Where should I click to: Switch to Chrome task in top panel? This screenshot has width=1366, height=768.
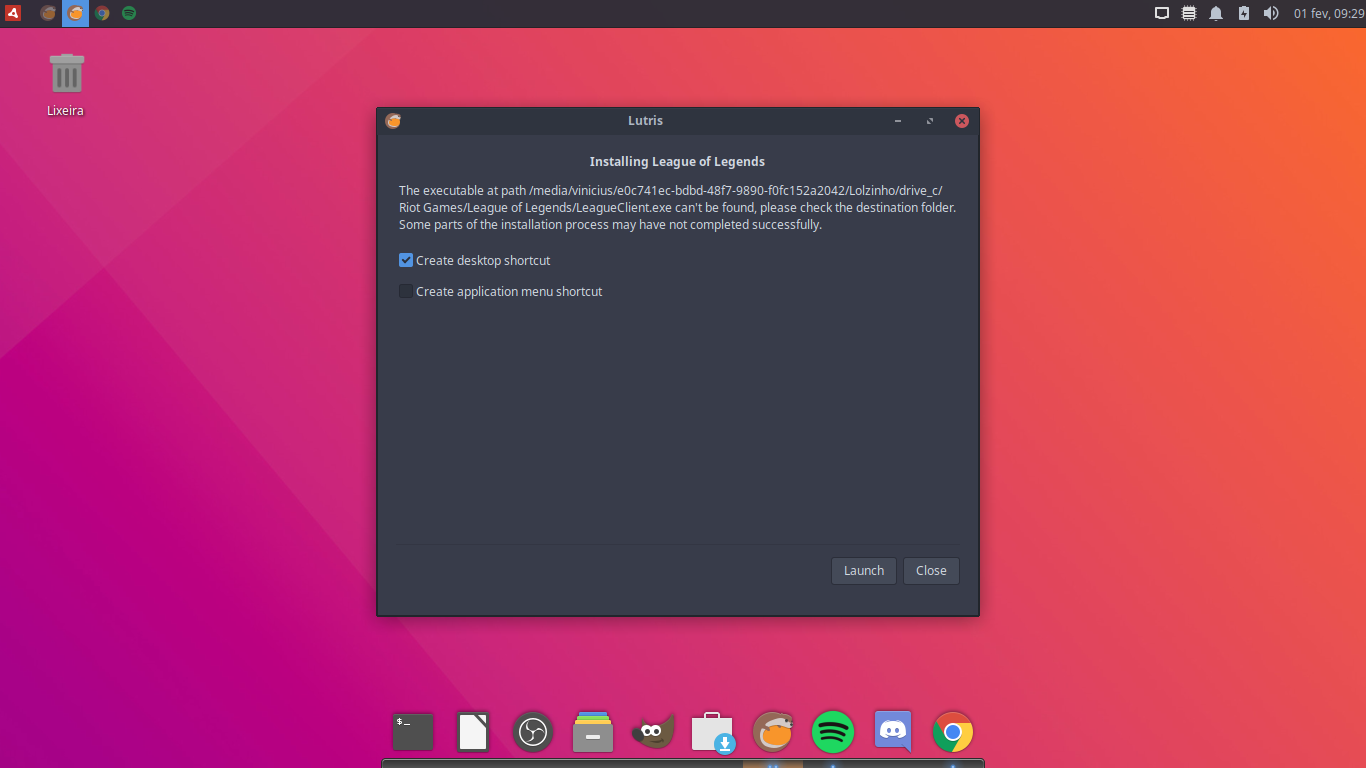tap(102, 13)
